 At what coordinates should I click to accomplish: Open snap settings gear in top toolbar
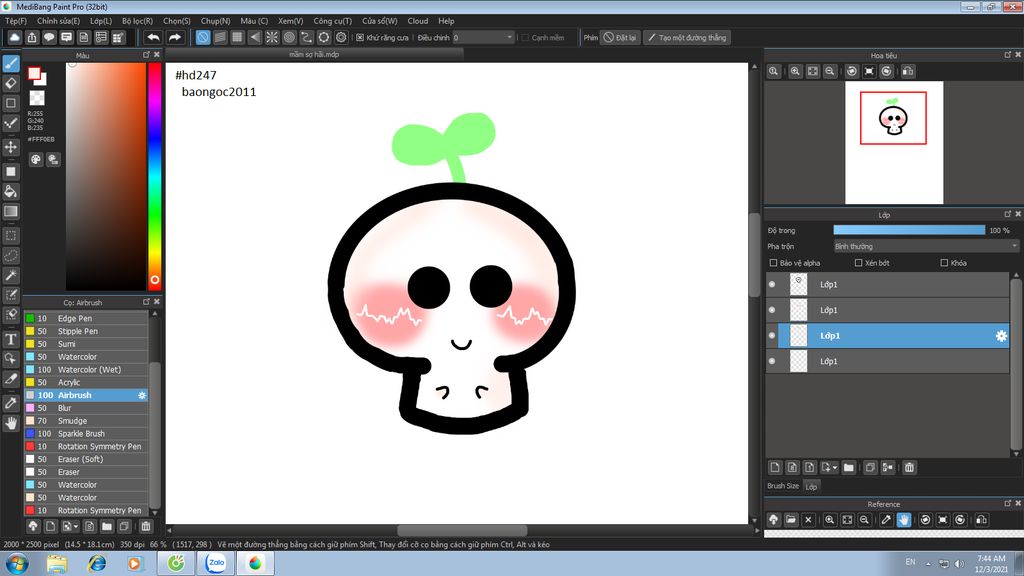341,37
